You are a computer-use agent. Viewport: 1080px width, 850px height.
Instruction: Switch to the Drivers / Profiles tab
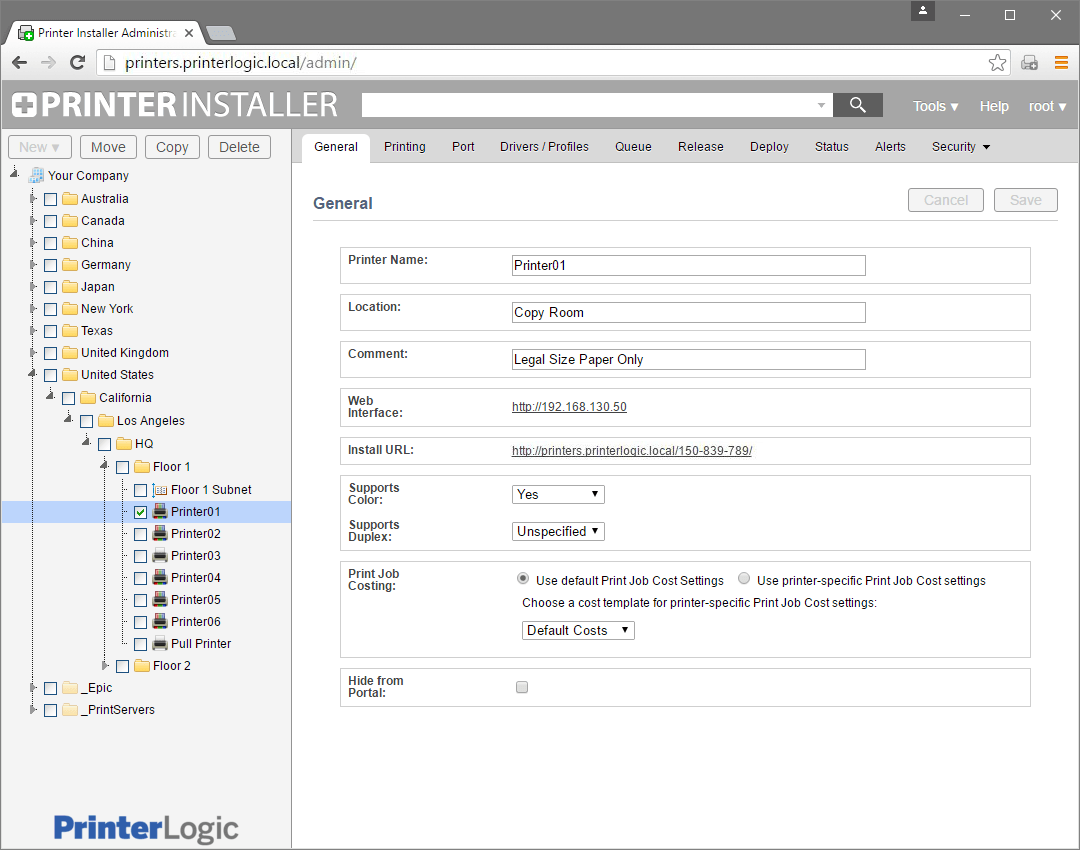pos(544,147)
